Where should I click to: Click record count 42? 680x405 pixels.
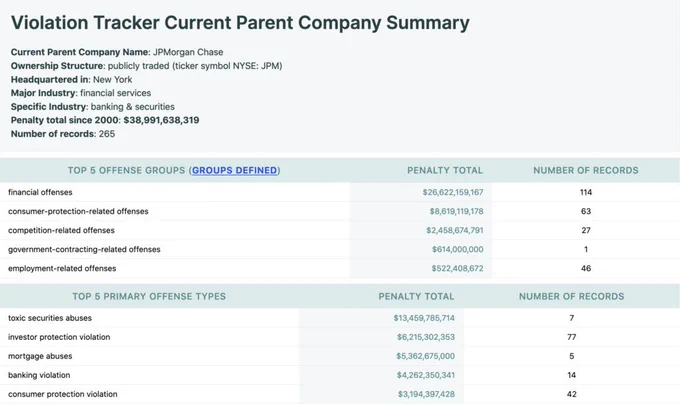pyautogui.click(x=572, y=394)
